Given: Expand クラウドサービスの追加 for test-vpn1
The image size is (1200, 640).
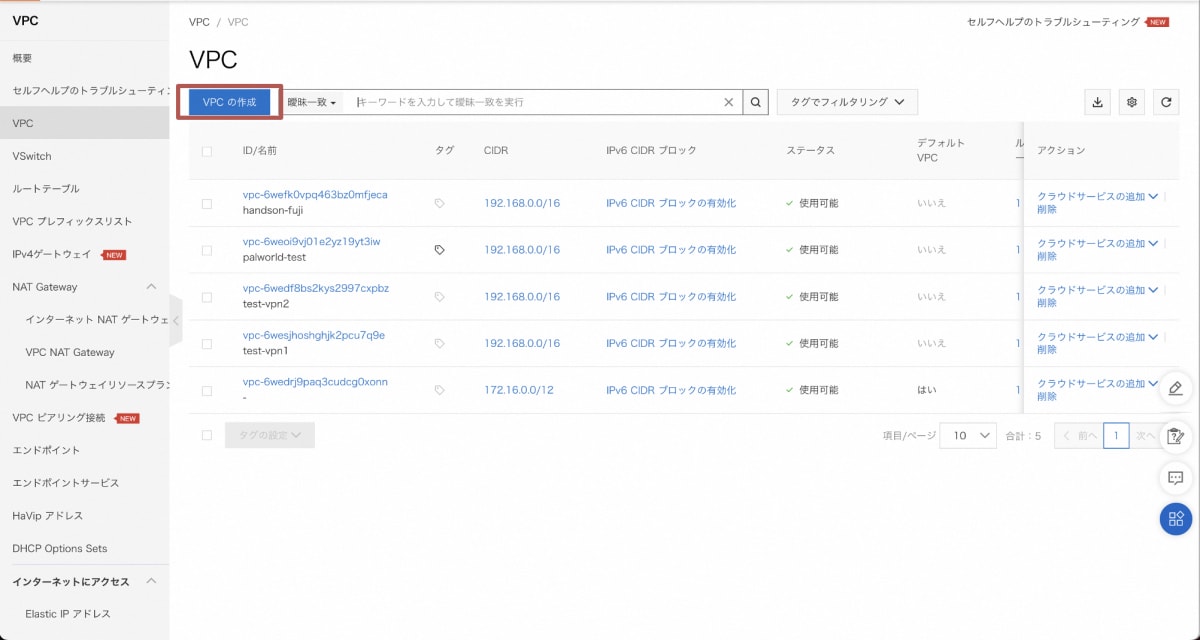Looking at the screenshot, I should click(x=1098, y=337).
